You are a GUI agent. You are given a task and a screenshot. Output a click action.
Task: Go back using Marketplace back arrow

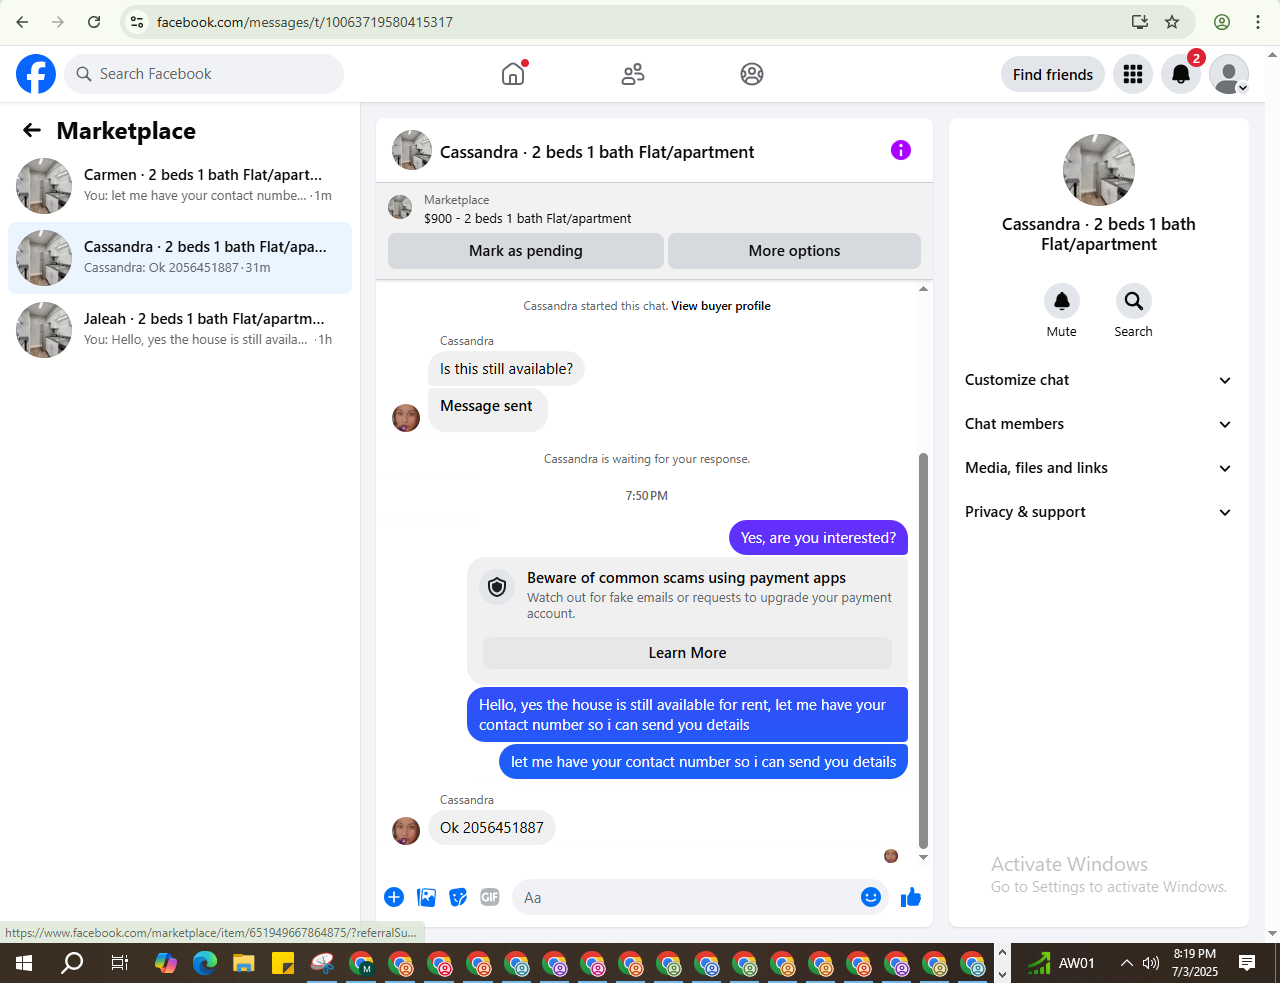(x=32, y=130)
